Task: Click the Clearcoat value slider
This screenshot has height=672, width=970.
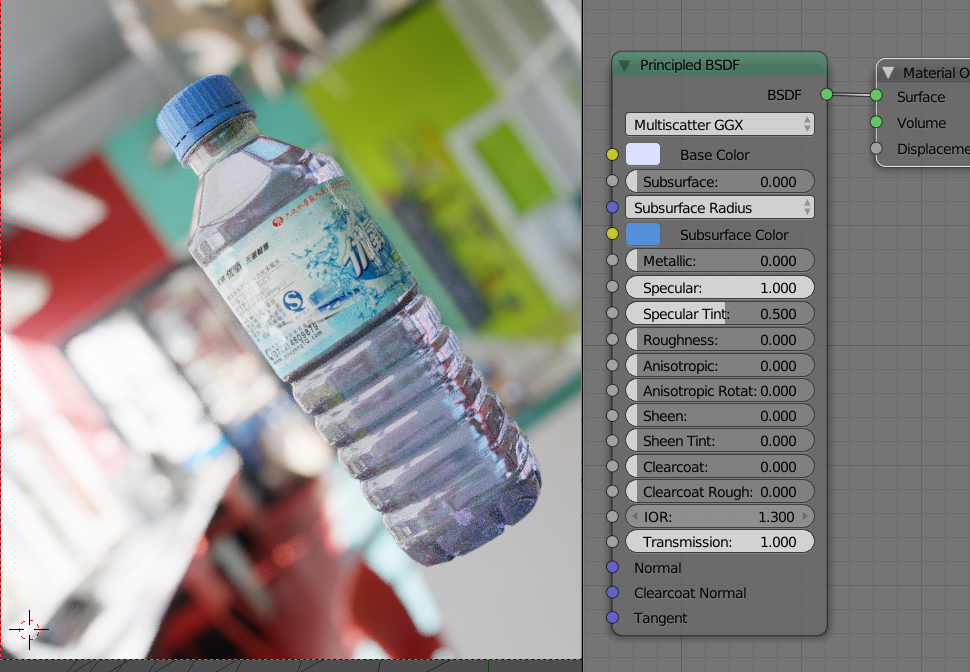Action: click(720, 467)
